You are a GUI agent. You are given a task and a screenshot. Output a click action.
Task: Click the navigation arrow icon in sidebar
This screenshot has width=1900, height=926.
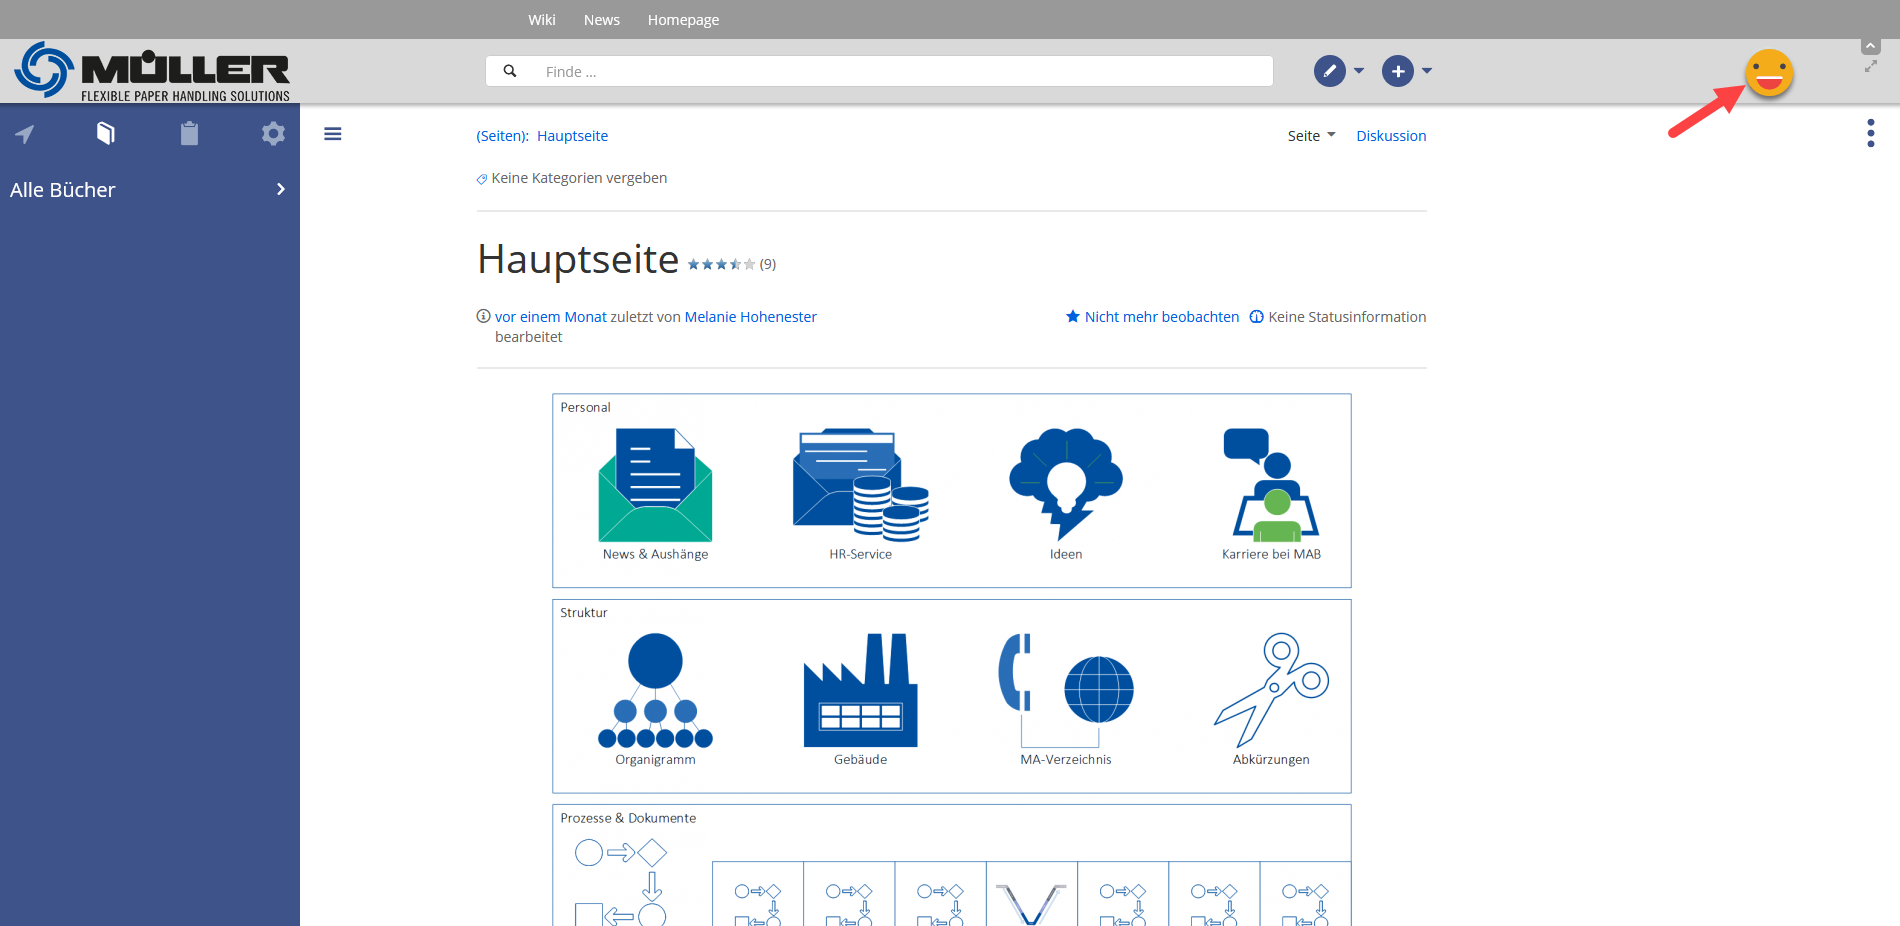(x=25, y=134)
